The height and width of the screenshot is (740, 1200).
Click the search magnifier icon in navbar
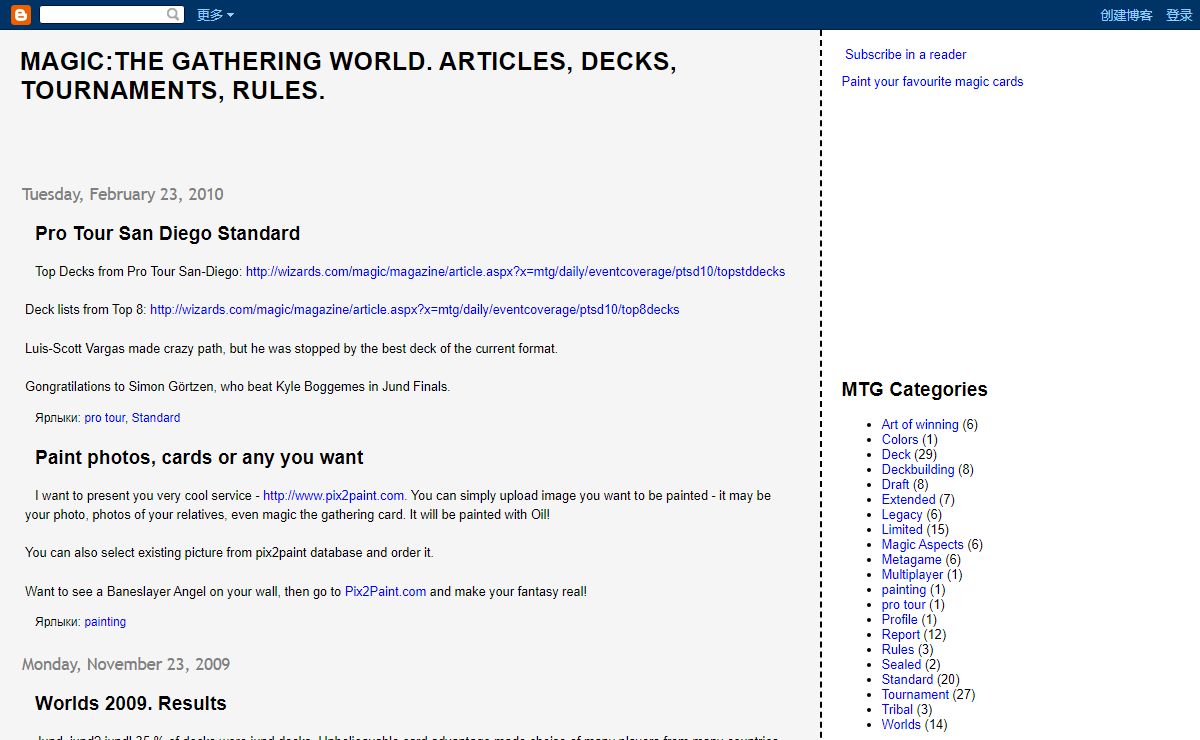pos(174,15)
